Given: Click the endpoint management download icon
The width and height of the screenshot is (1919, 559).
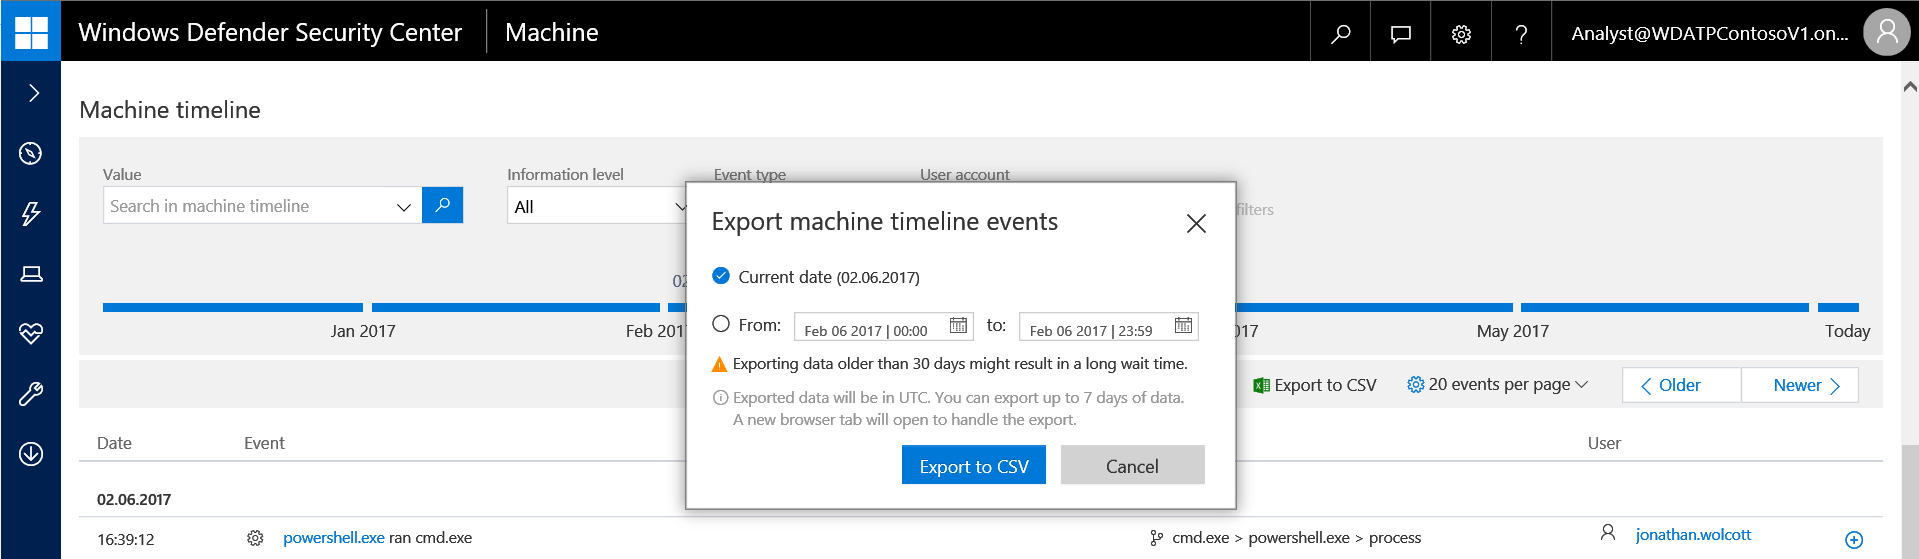Looking at the screenshot, I should coord(31,454).
